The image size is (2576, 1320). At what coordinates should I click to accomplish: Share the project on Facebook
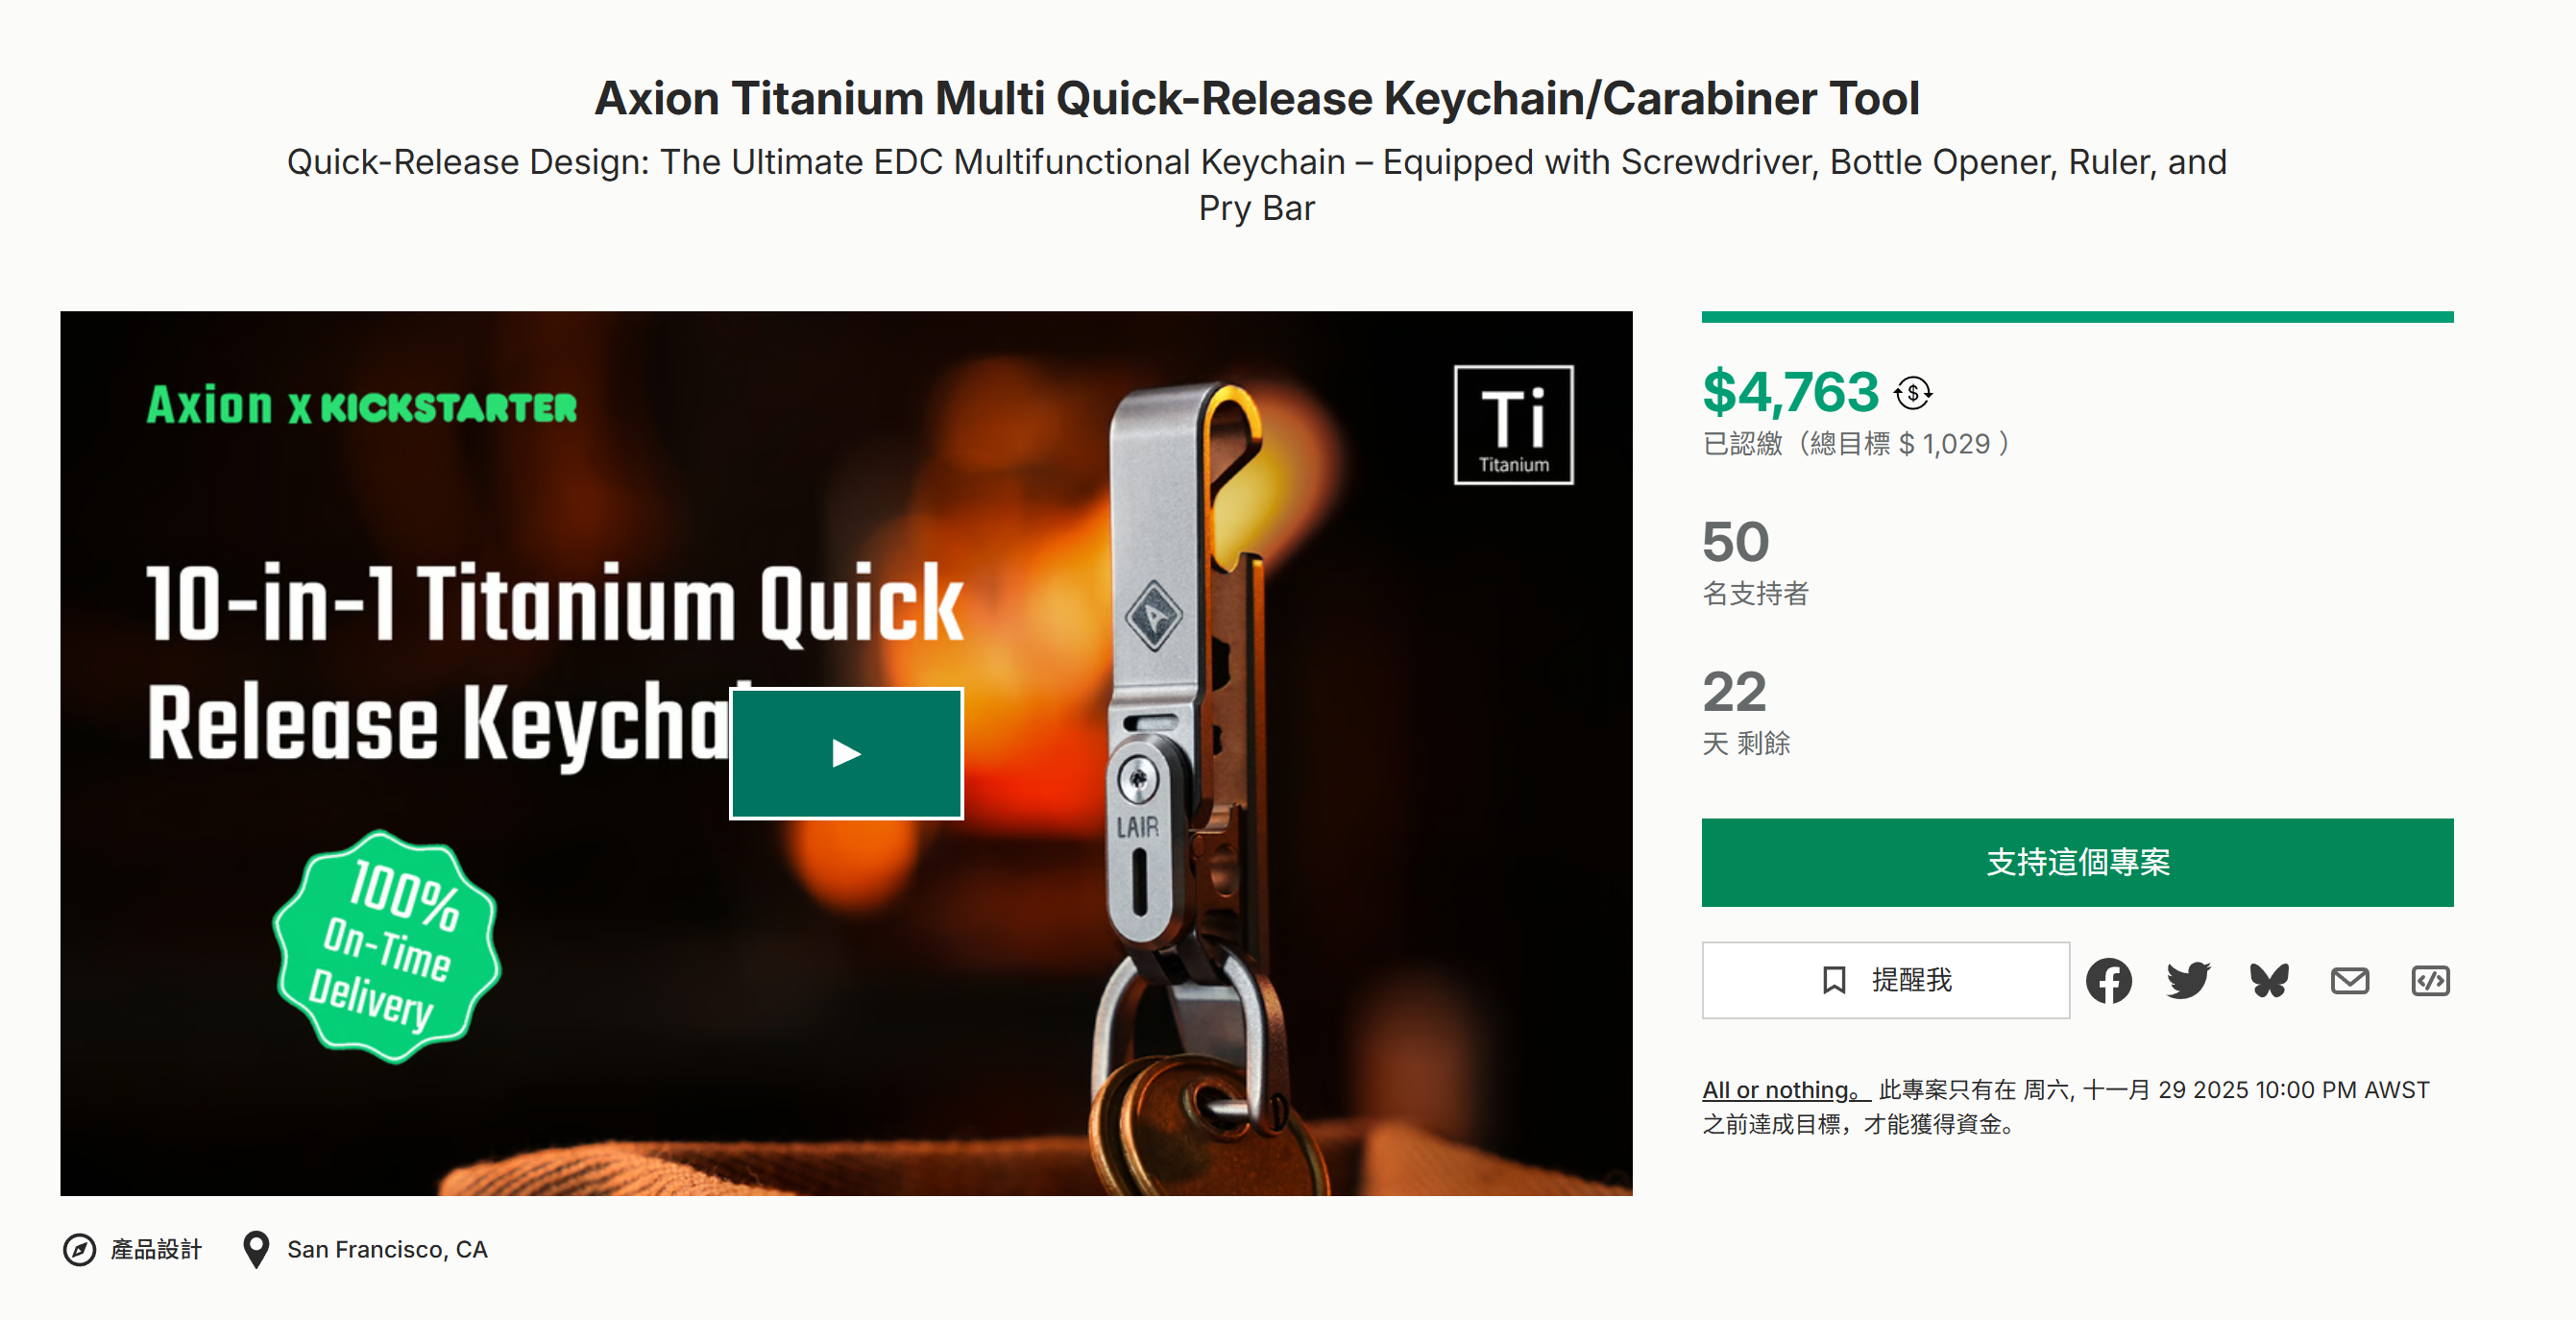click(x=2108, y=980)
